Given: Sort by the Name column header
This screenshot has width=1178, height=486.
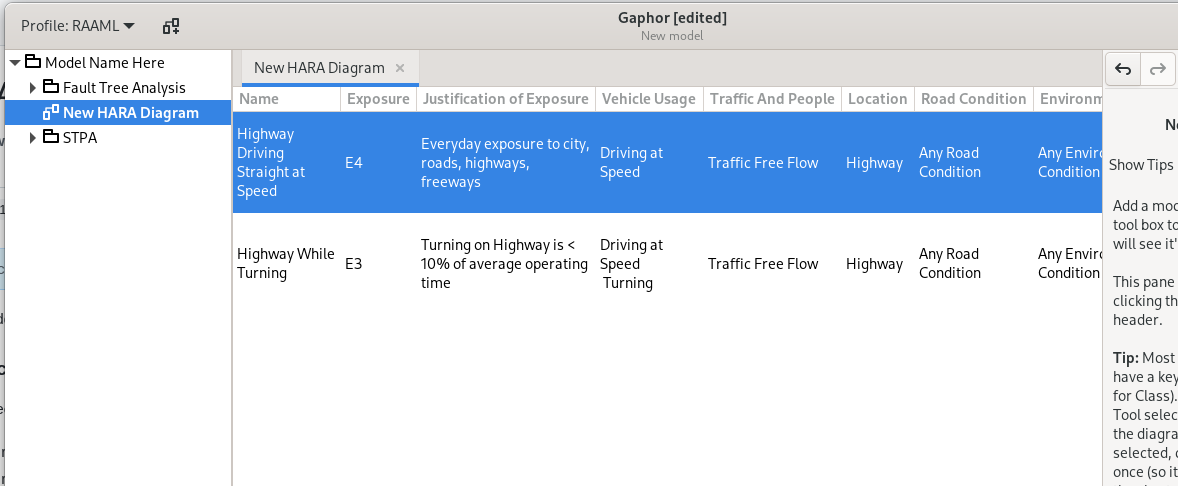Looking at the screenshot, I should (286, 99).
